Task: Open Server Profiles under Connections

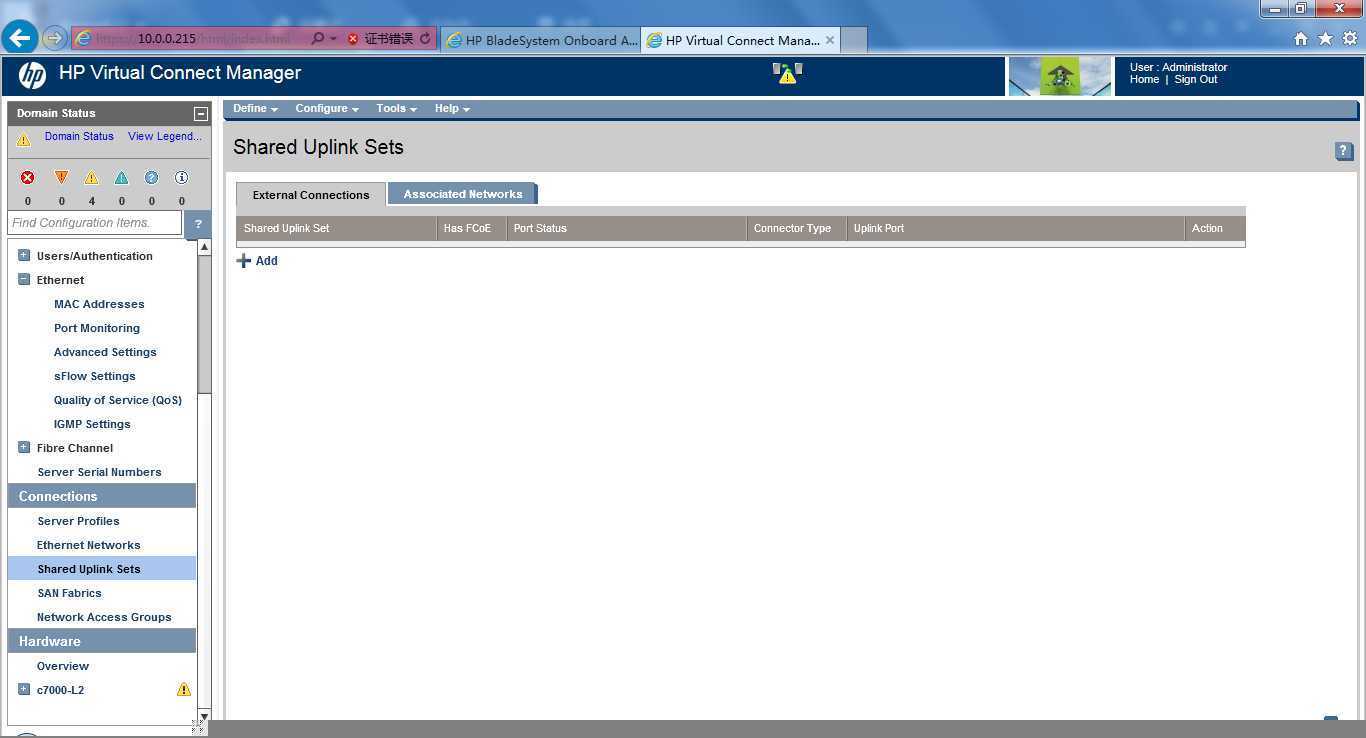Action: pyautogui.click(x=78, y=521)
